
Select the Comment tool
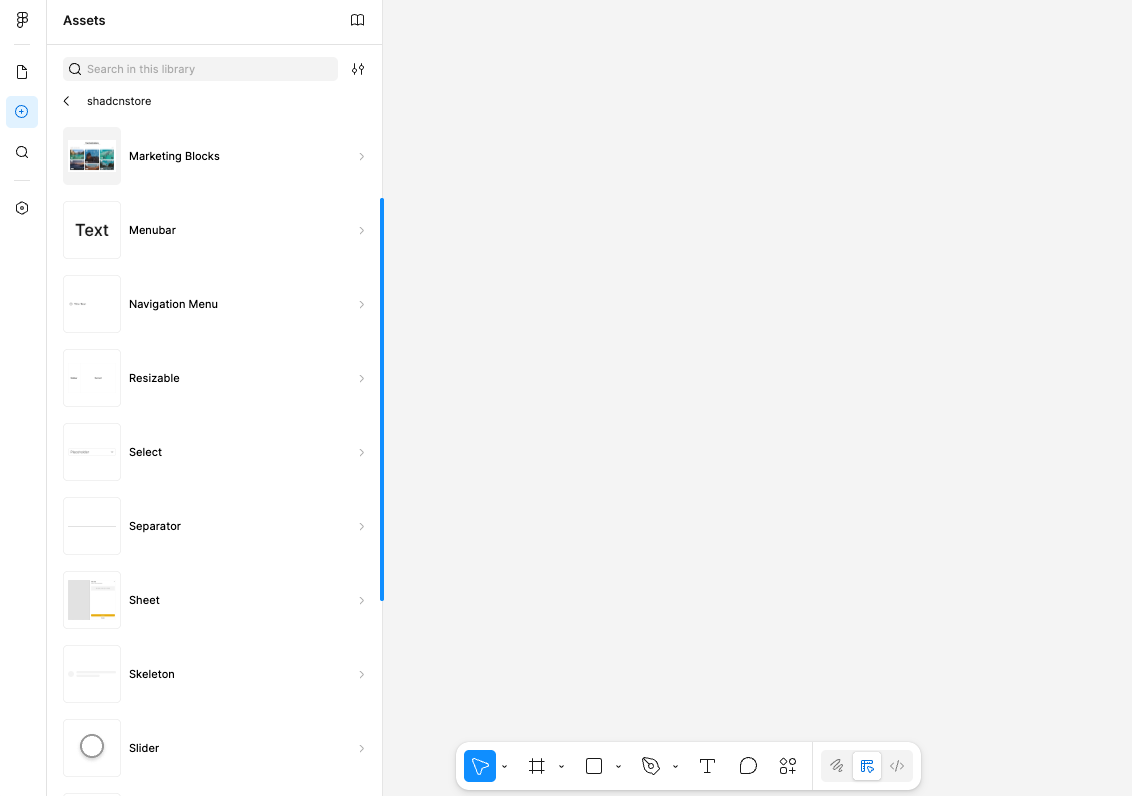[748, 766]
